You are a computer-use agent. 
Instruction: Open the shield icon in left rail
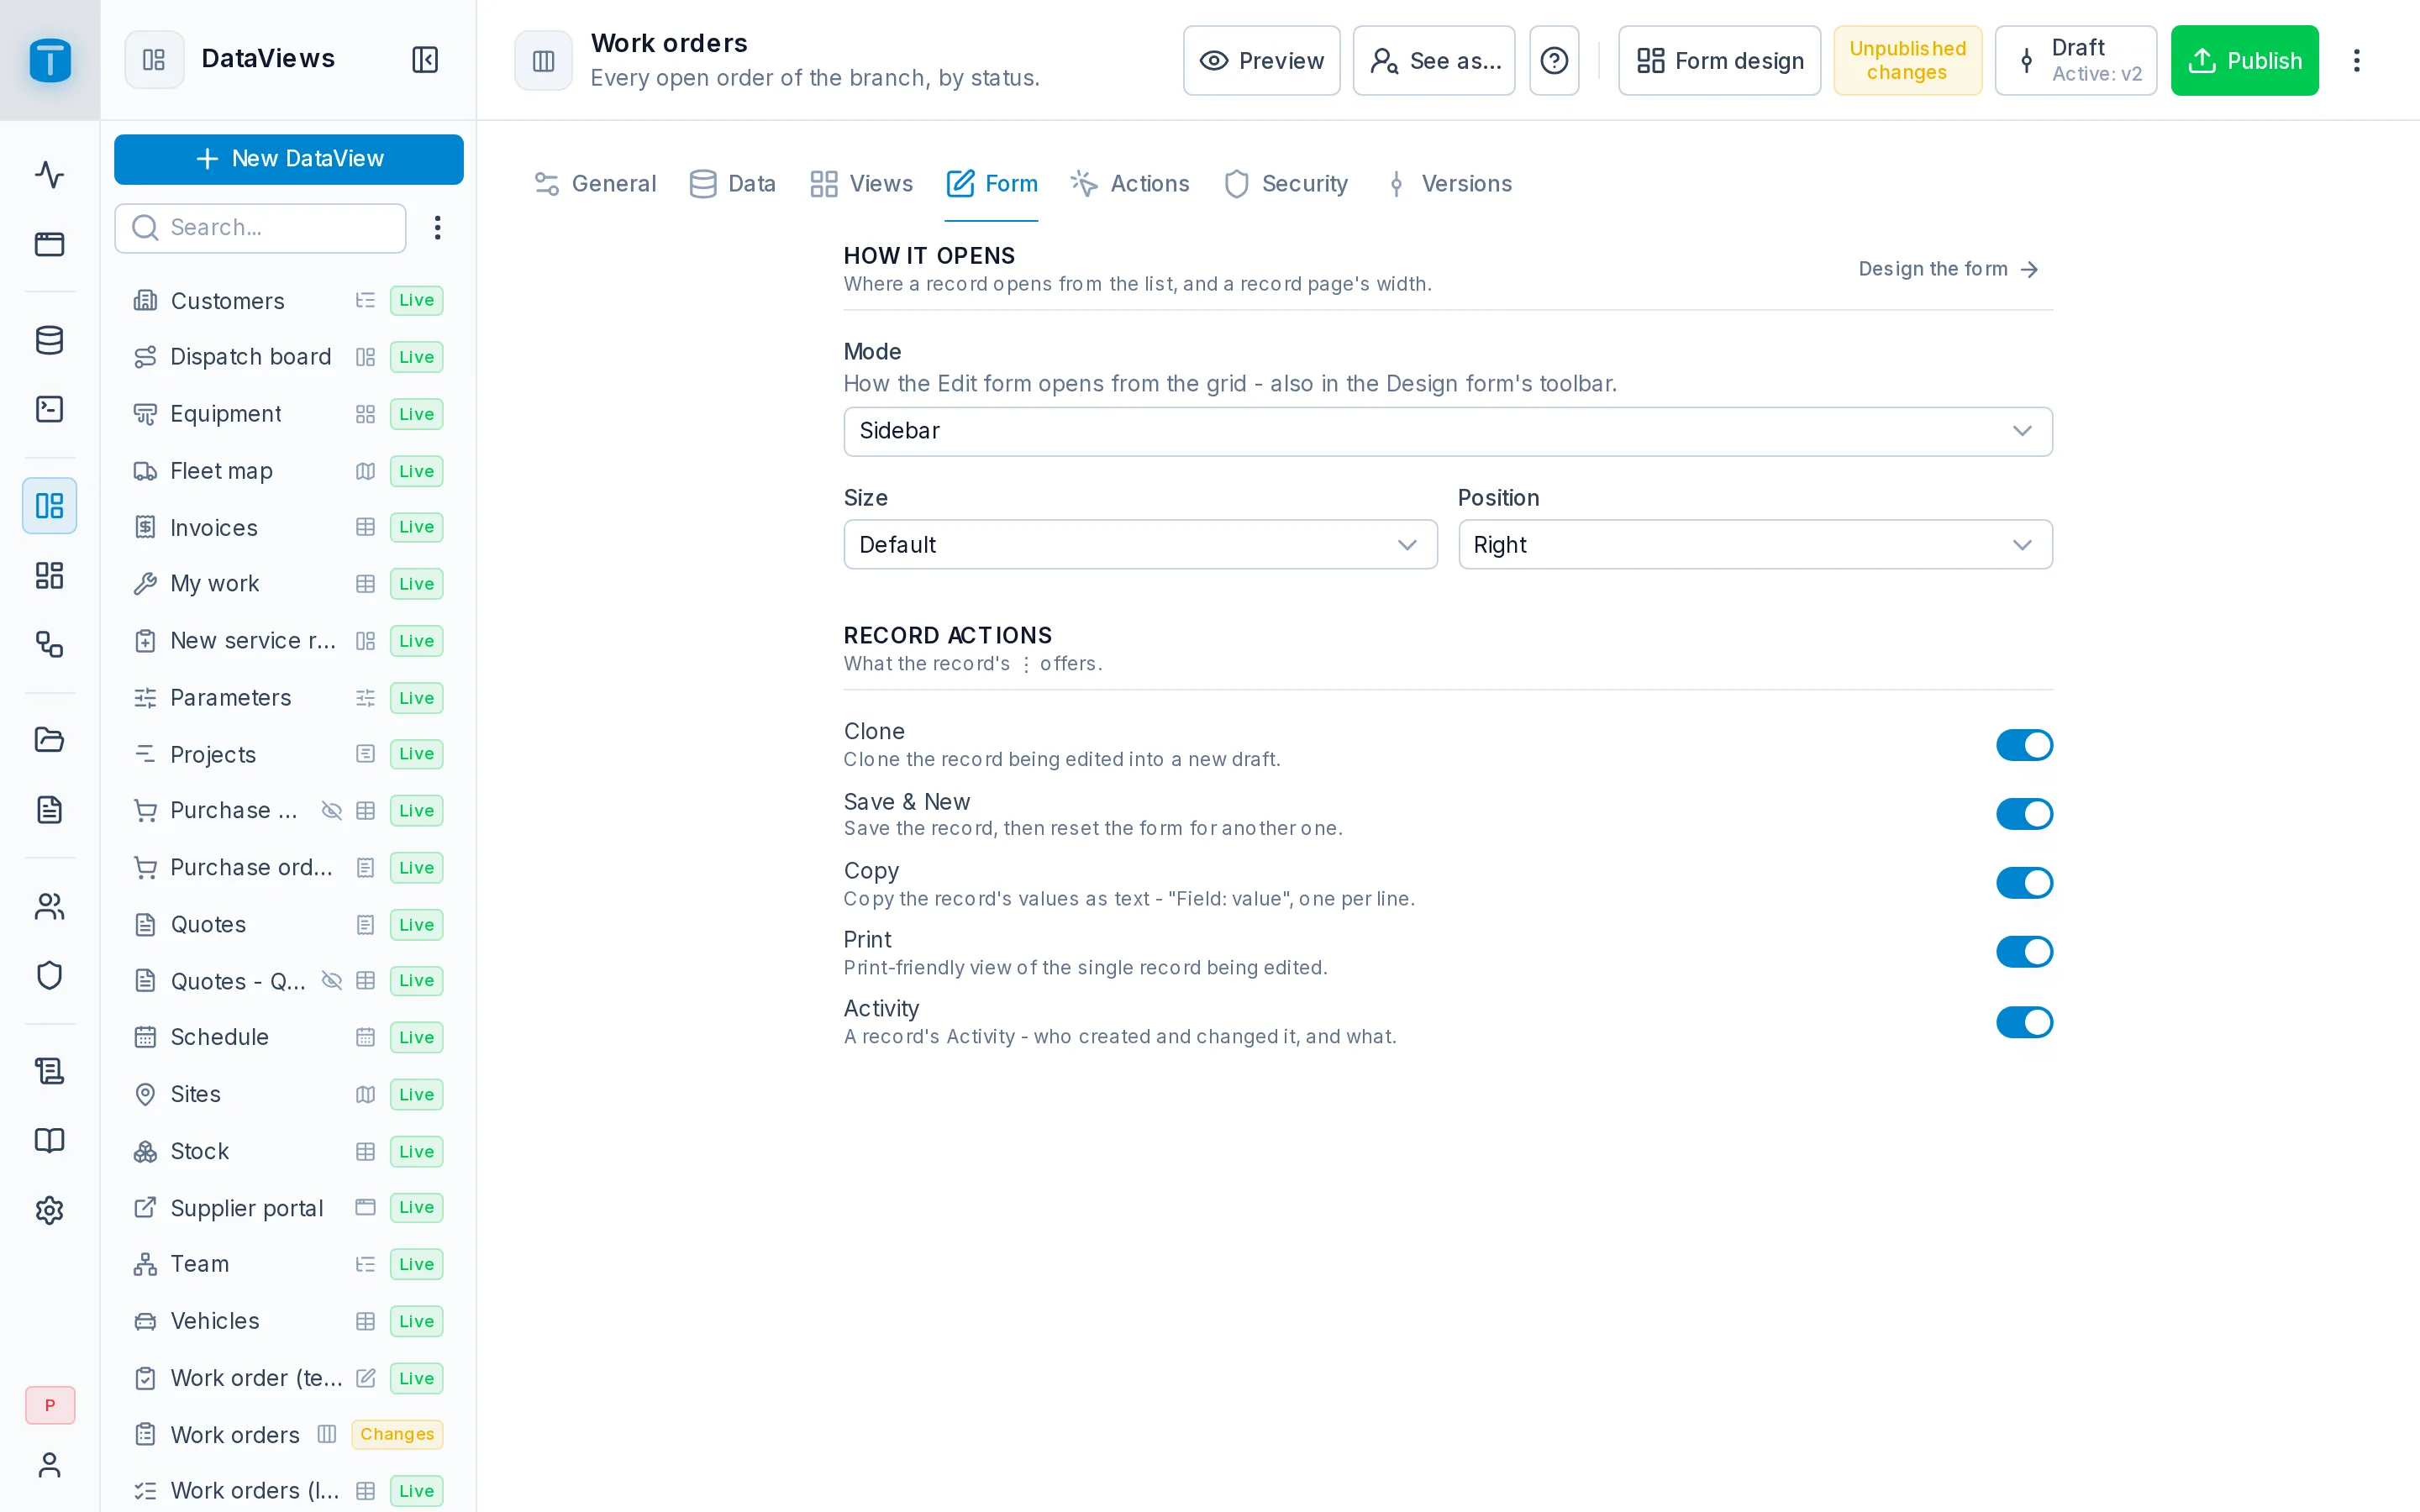pos(49,975)
